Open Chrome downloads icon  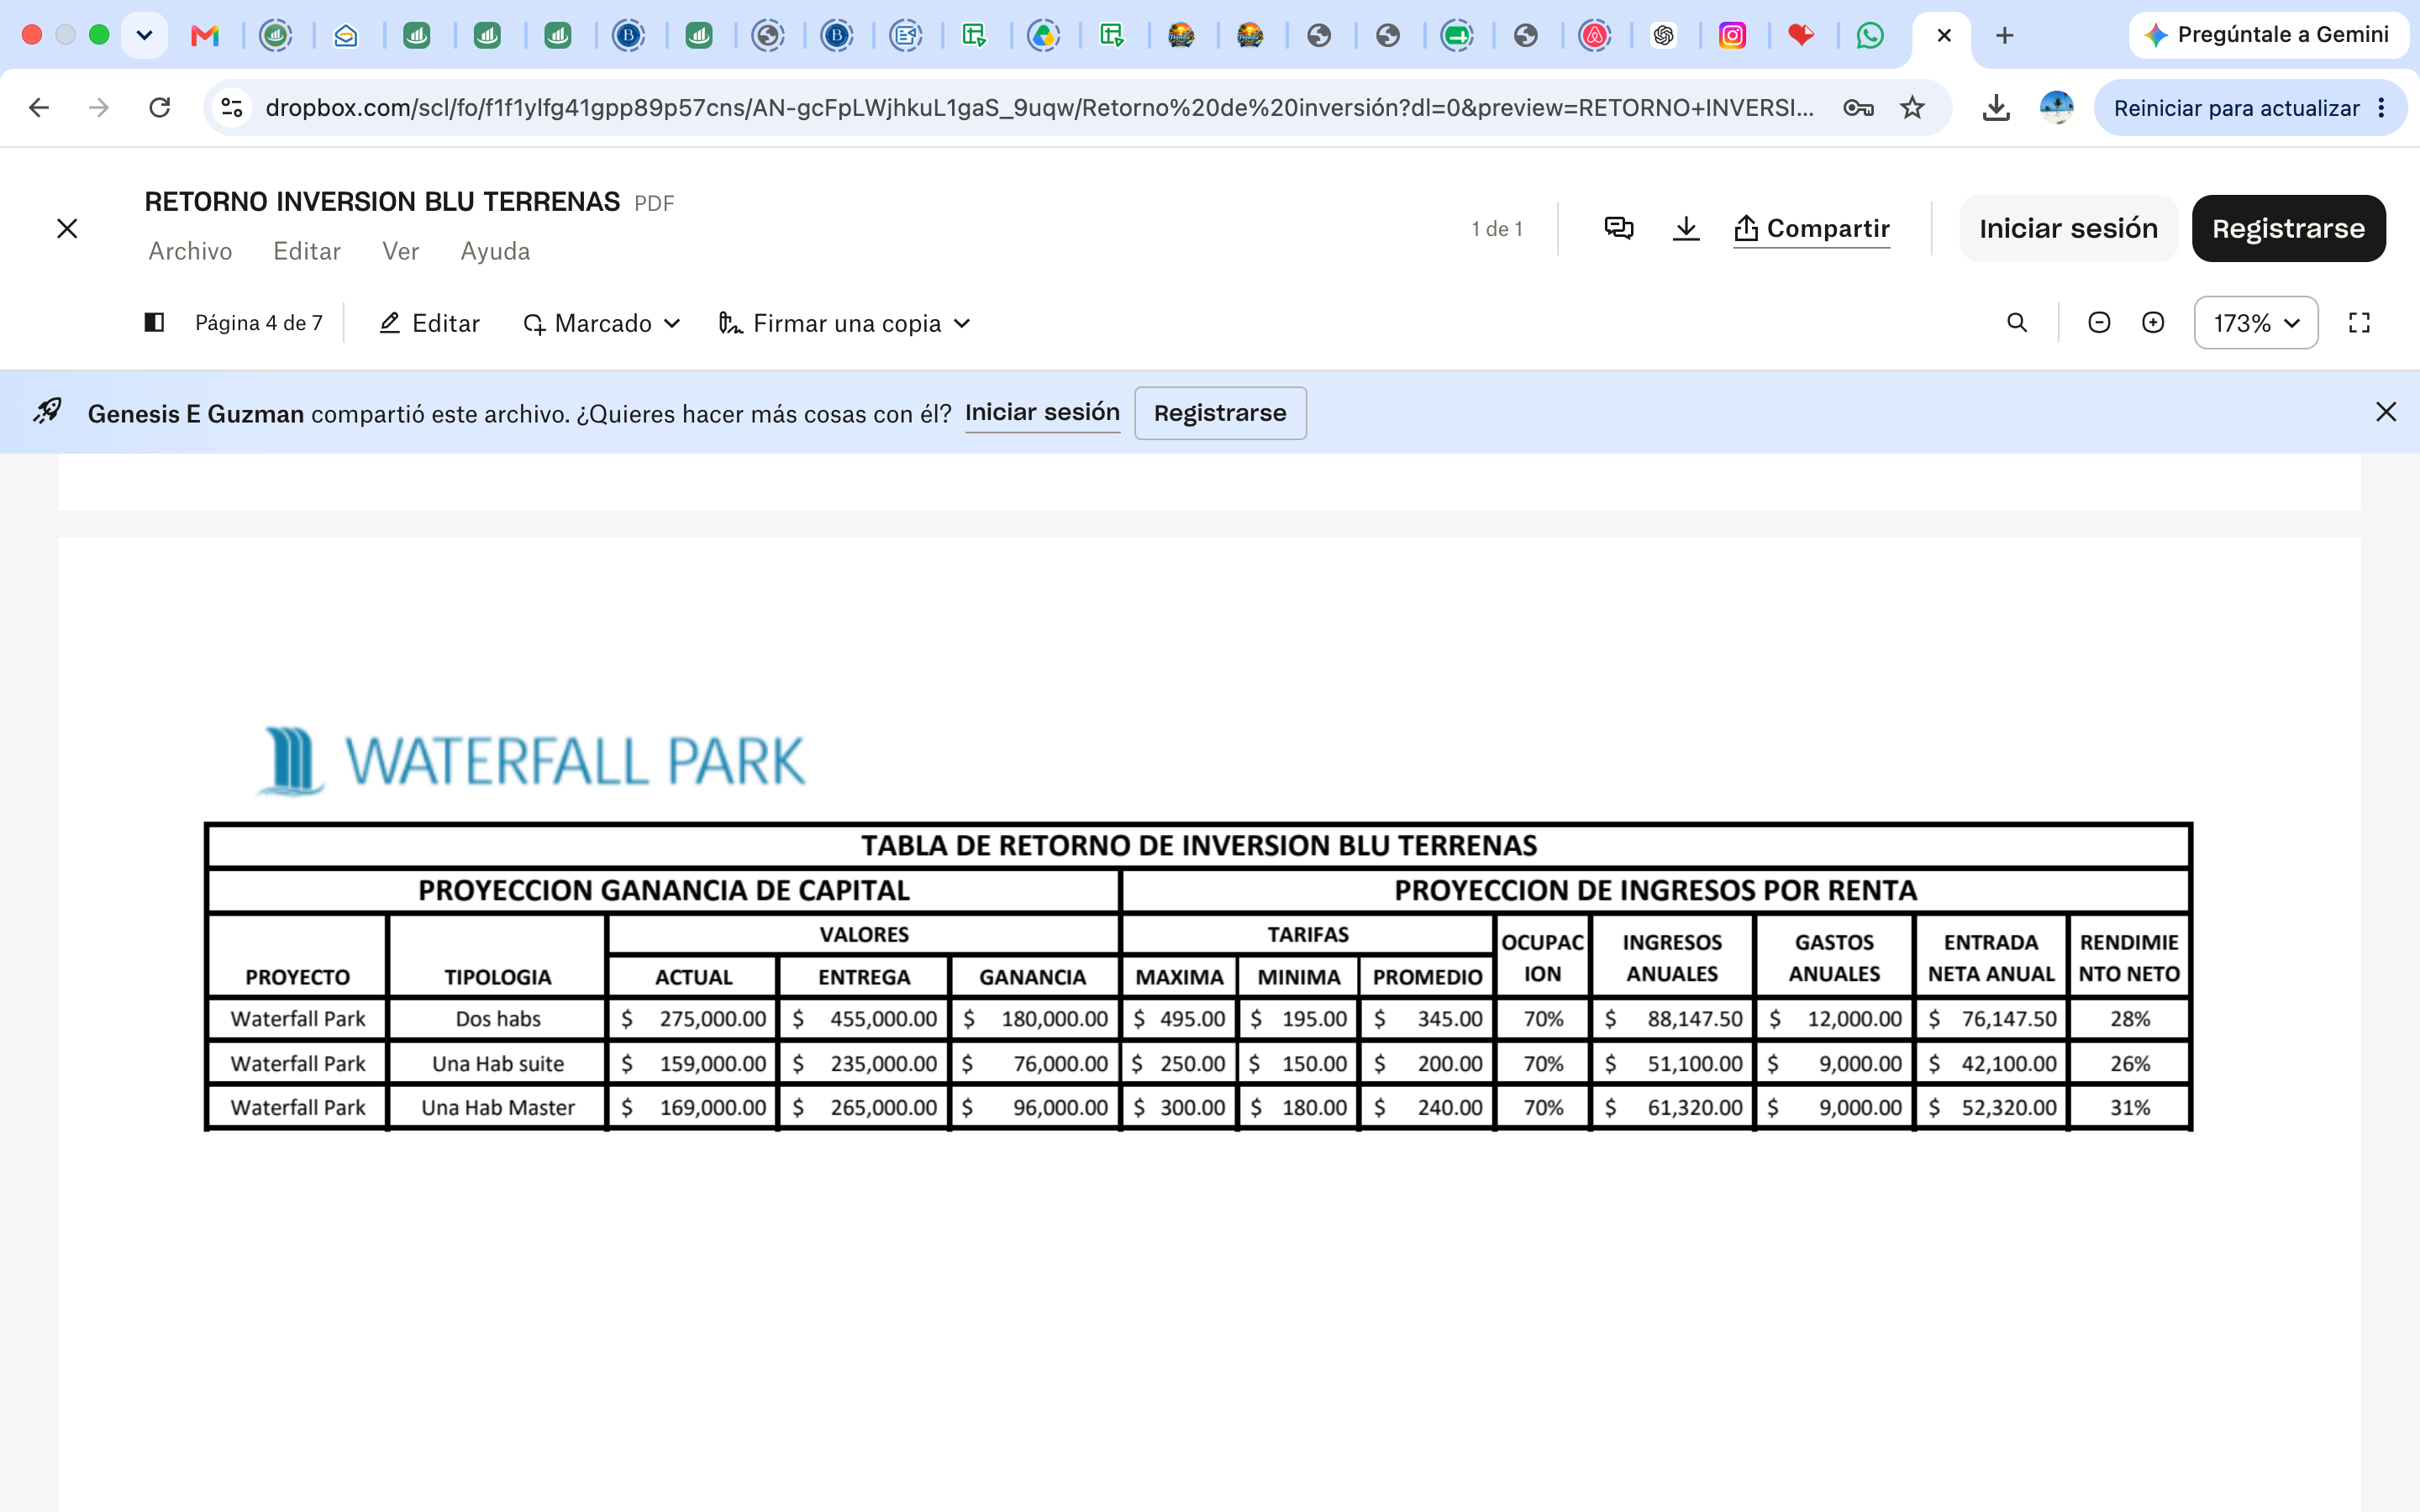click(1996, 107)
